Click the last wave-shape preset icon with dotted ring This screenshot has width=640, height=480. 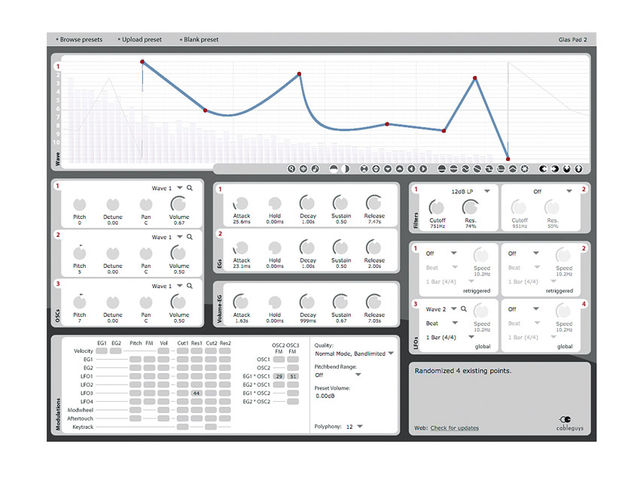(524, 169)
